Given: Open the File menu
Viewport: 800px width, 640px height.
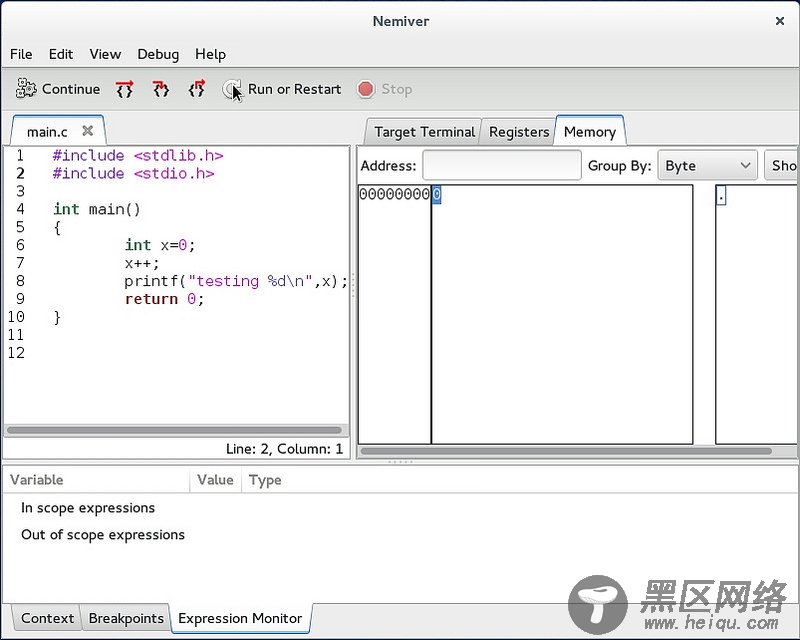Looking at the screenshot, I should (21, 54).
